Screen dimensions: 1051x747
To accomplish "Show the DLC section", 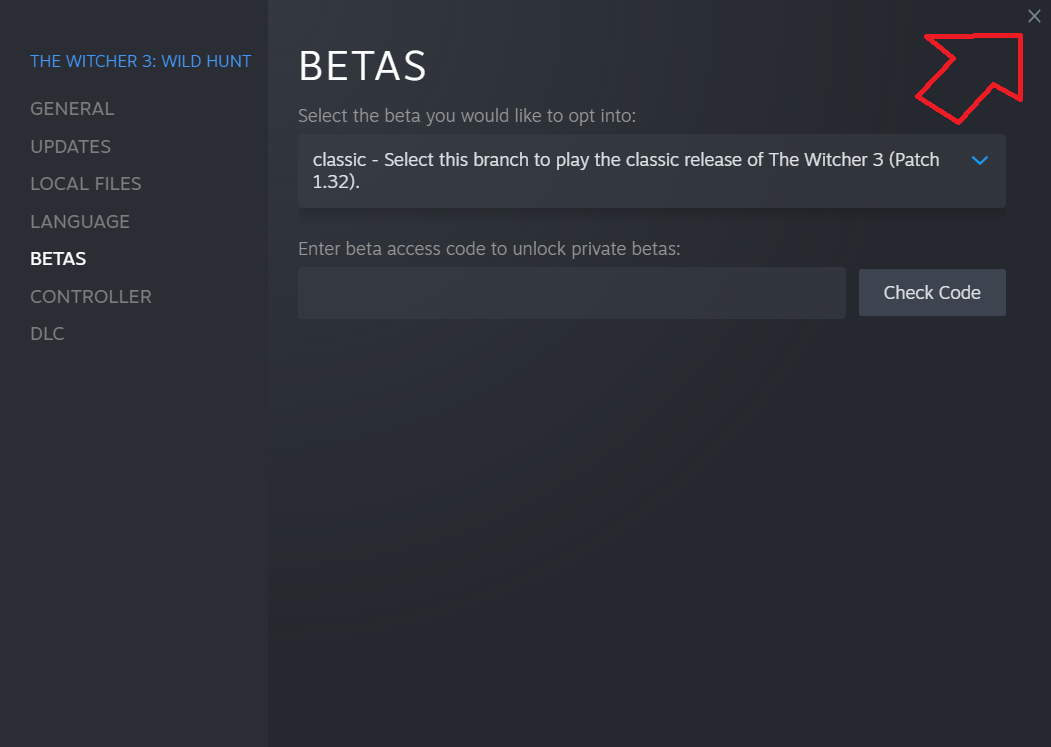I will tap(47, 334).
